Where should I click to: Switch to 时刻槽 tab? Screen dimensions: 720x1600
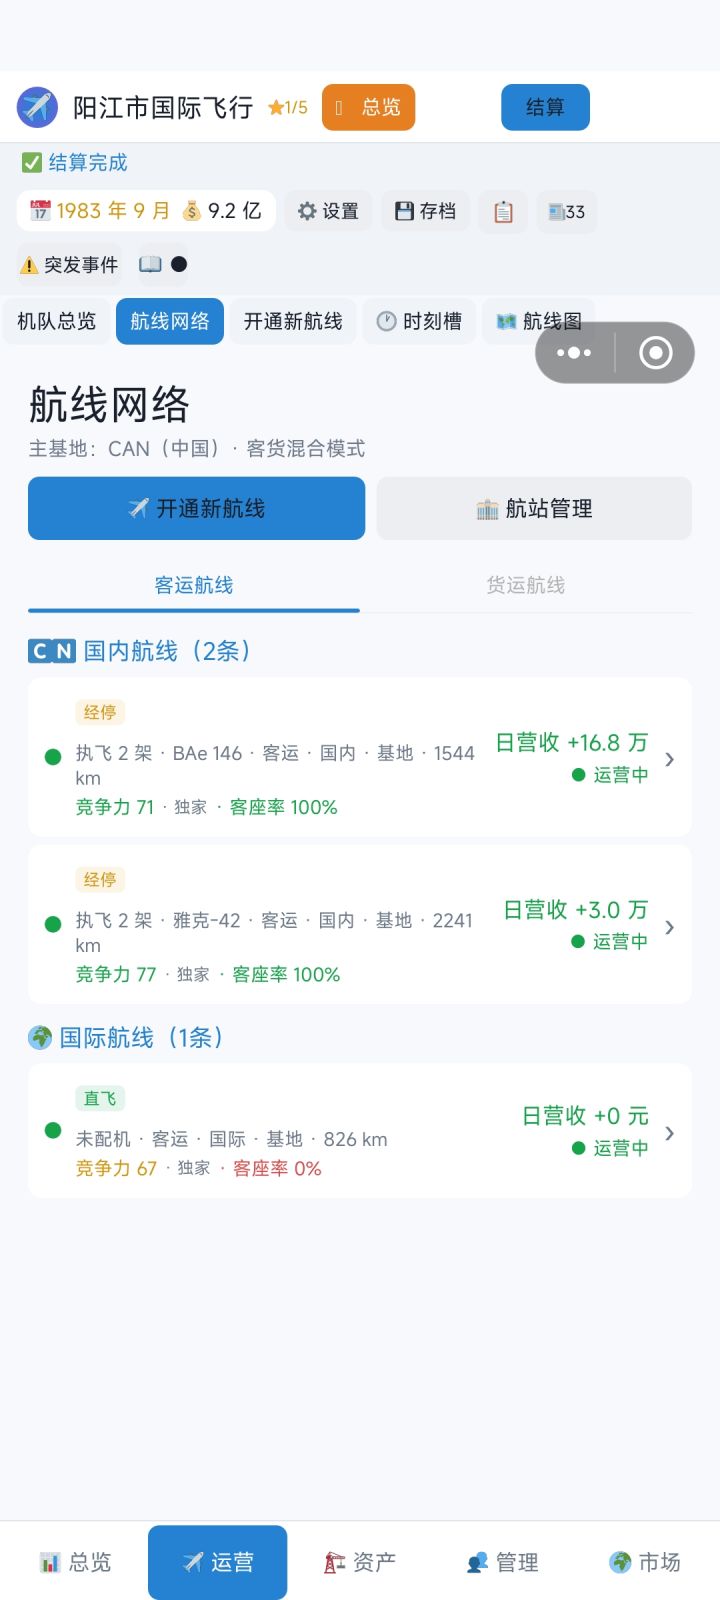click(419, 321)
